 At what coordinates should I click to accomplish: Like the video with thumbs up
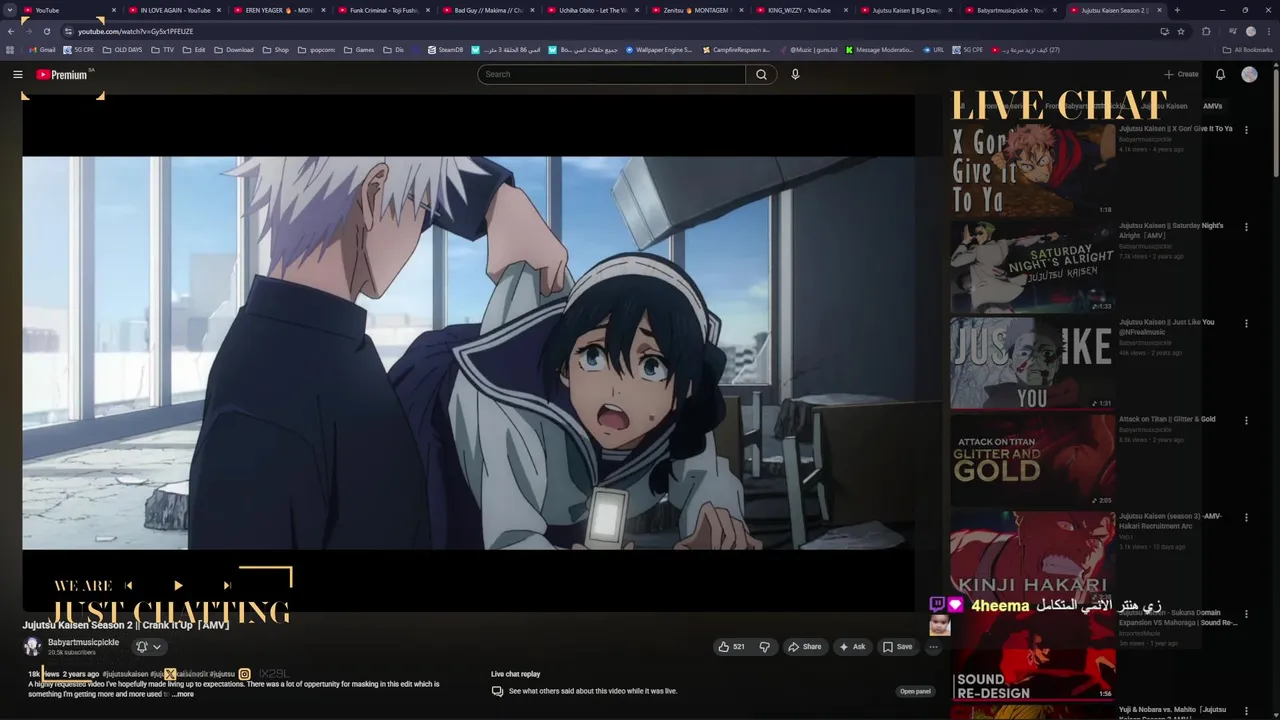pyautogui.click(x=731, y=647)
